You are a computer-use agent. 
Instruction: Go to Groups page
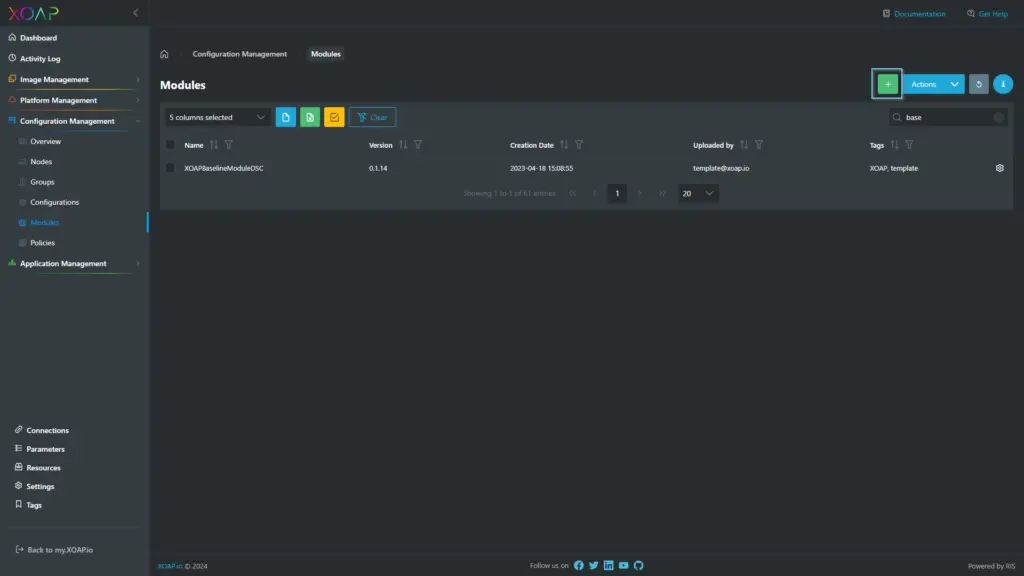point(42,182)
